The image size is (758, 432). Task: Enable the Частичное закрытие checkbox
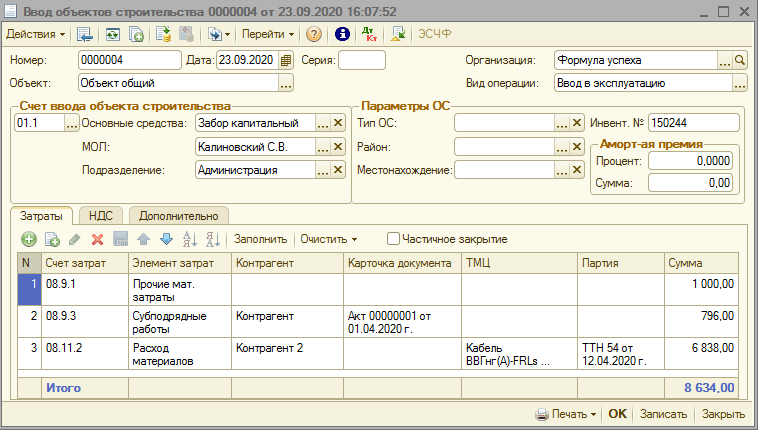(x=393, y=239)
